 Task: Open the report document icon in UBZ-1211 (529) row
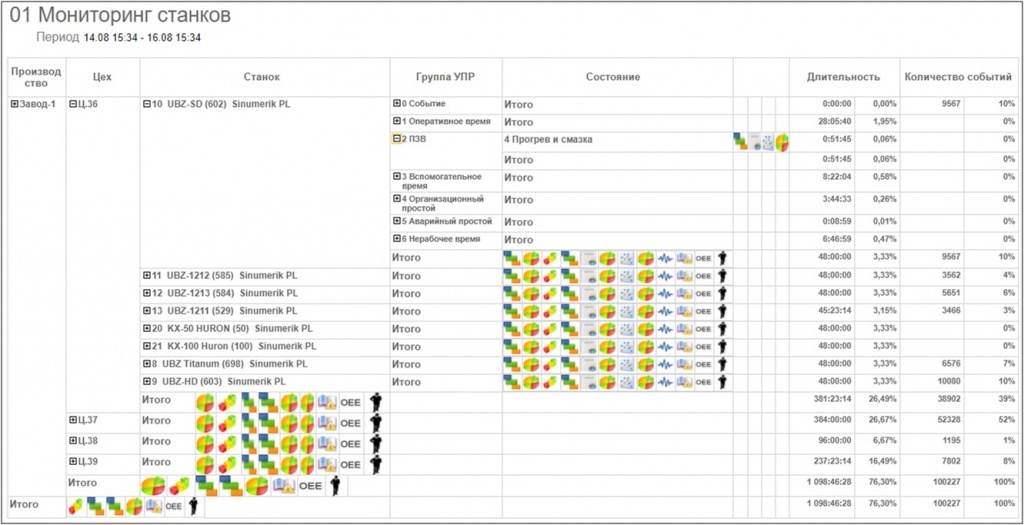point(589,311)
